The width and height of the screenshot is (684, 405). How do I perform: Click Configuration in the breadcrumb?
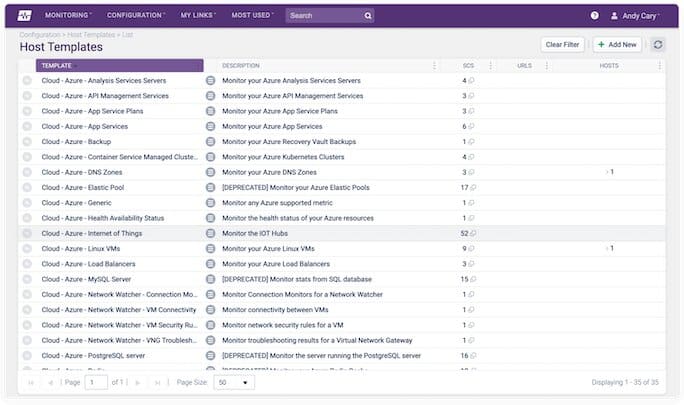pos(40,34)
